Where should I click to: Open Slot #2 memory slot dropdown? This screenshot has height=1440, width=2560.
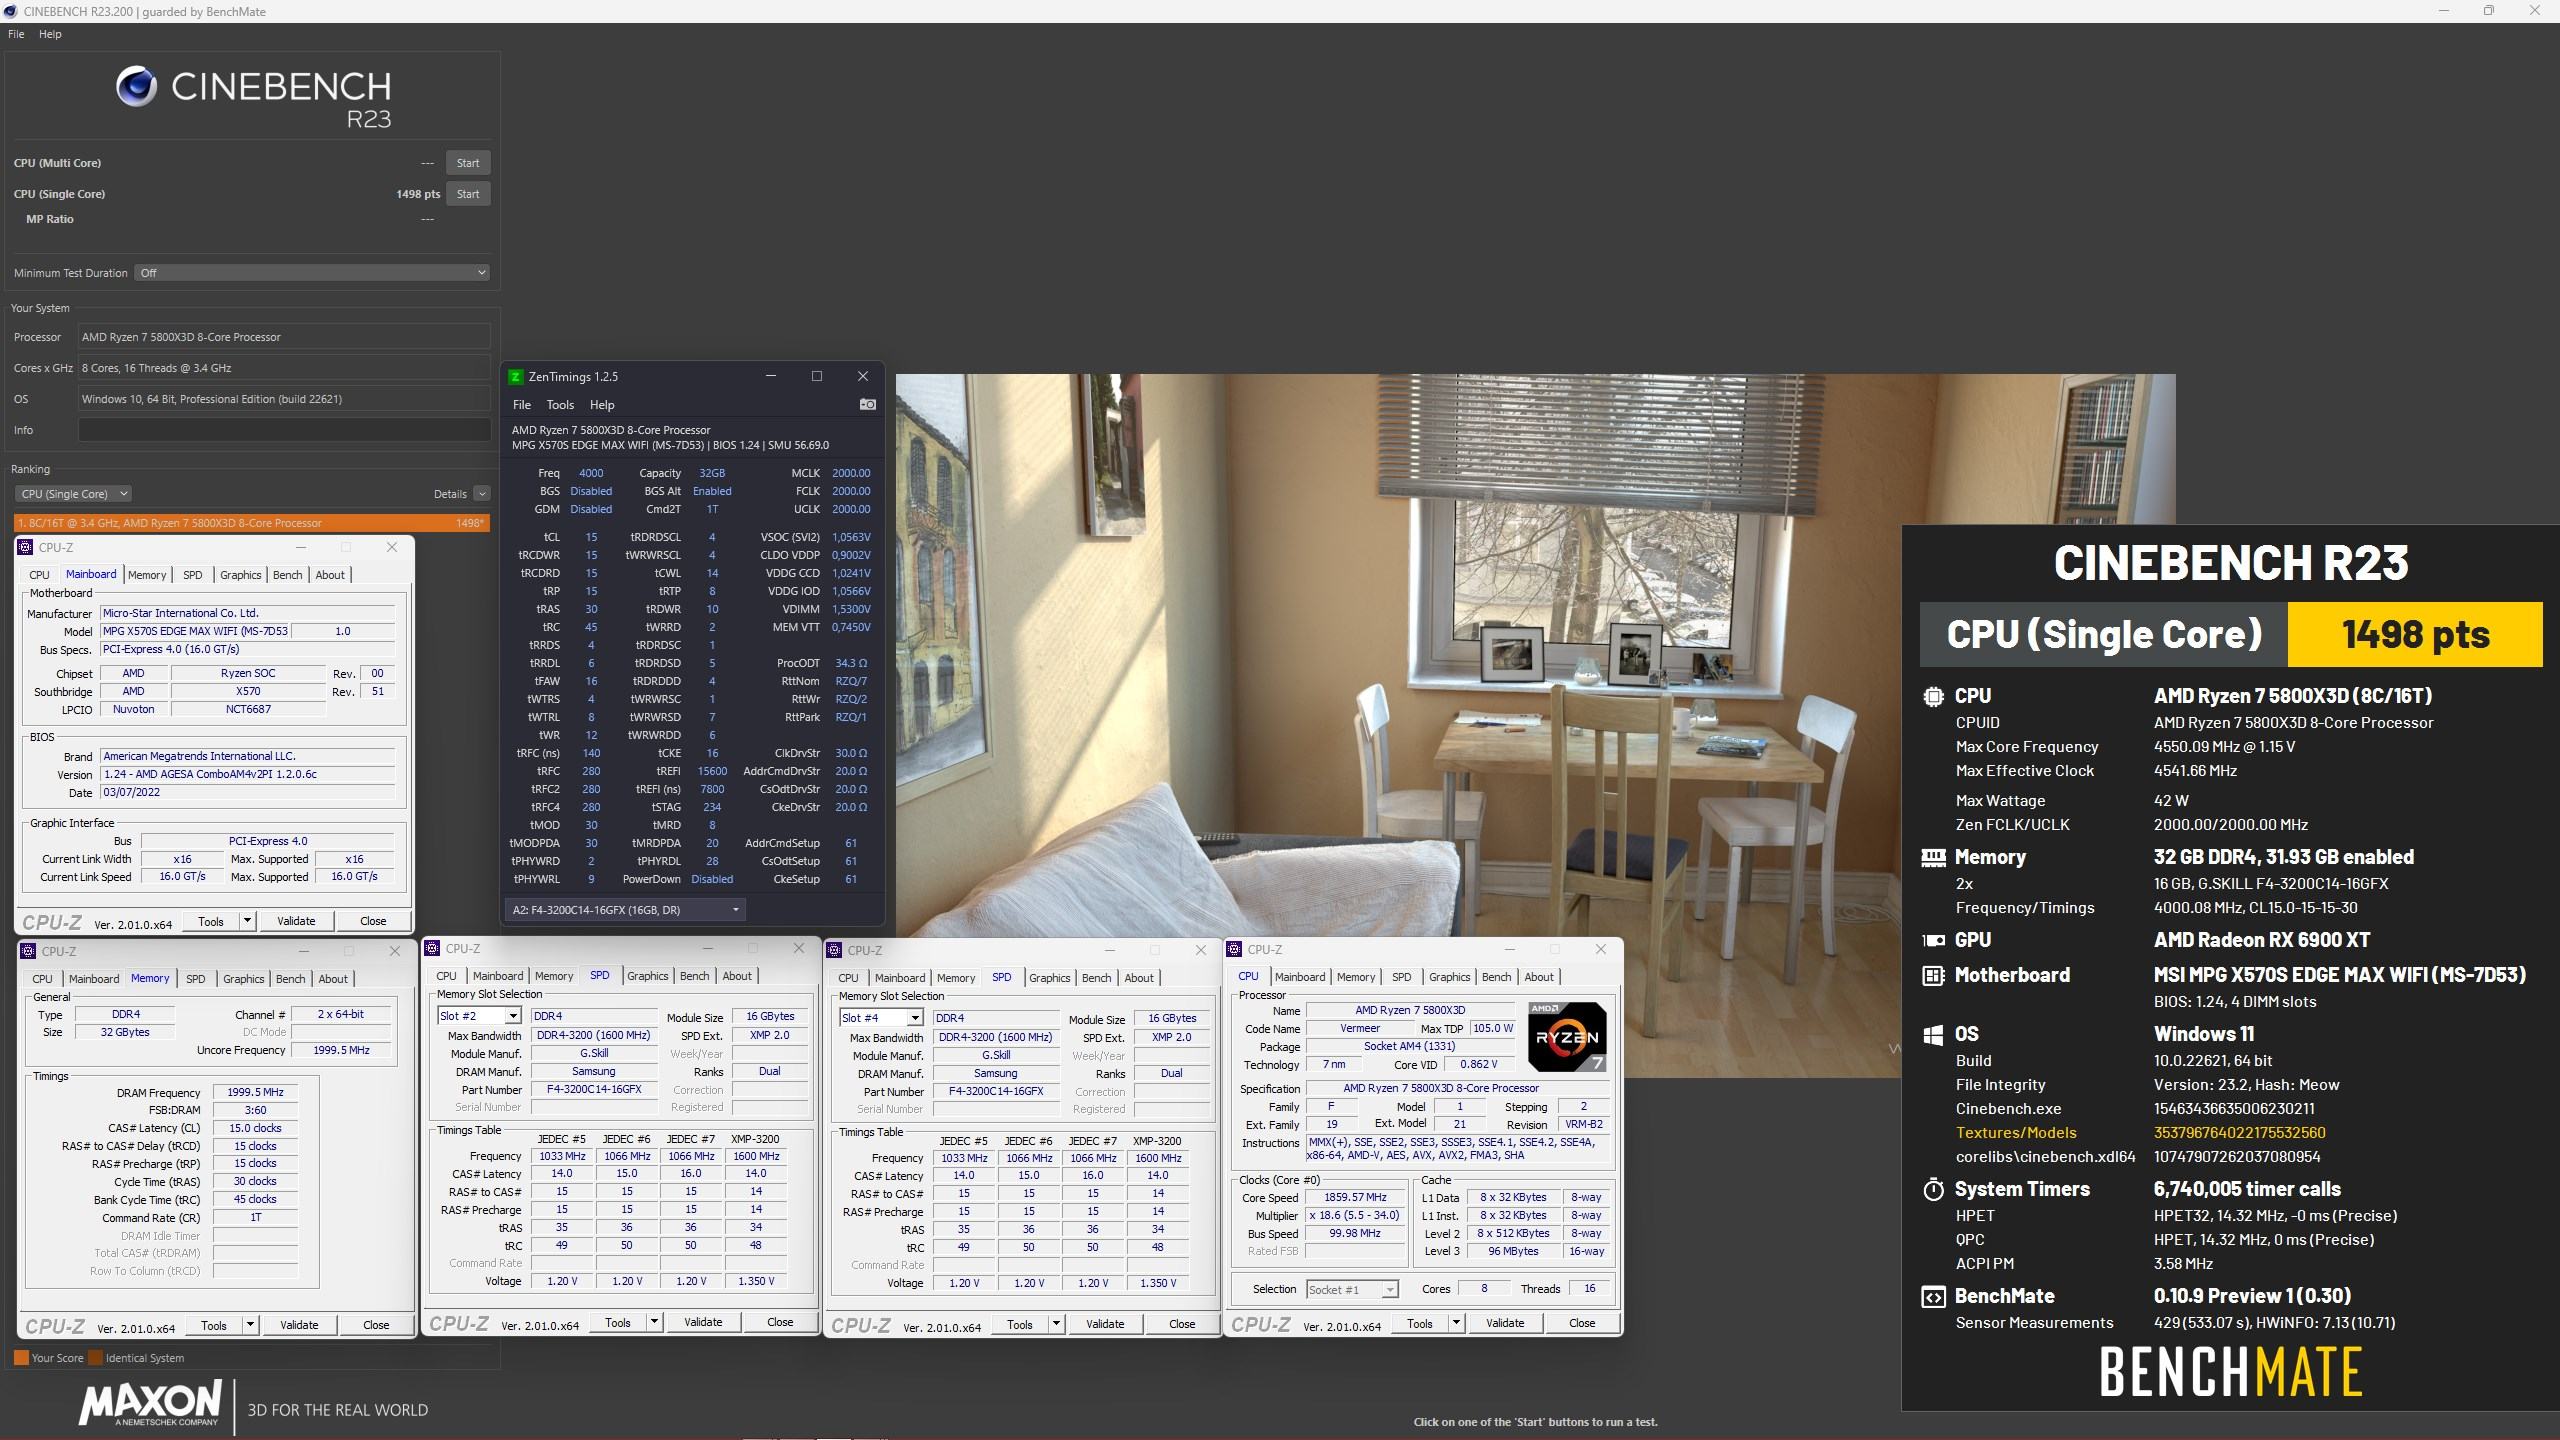tap(479, 1016)
